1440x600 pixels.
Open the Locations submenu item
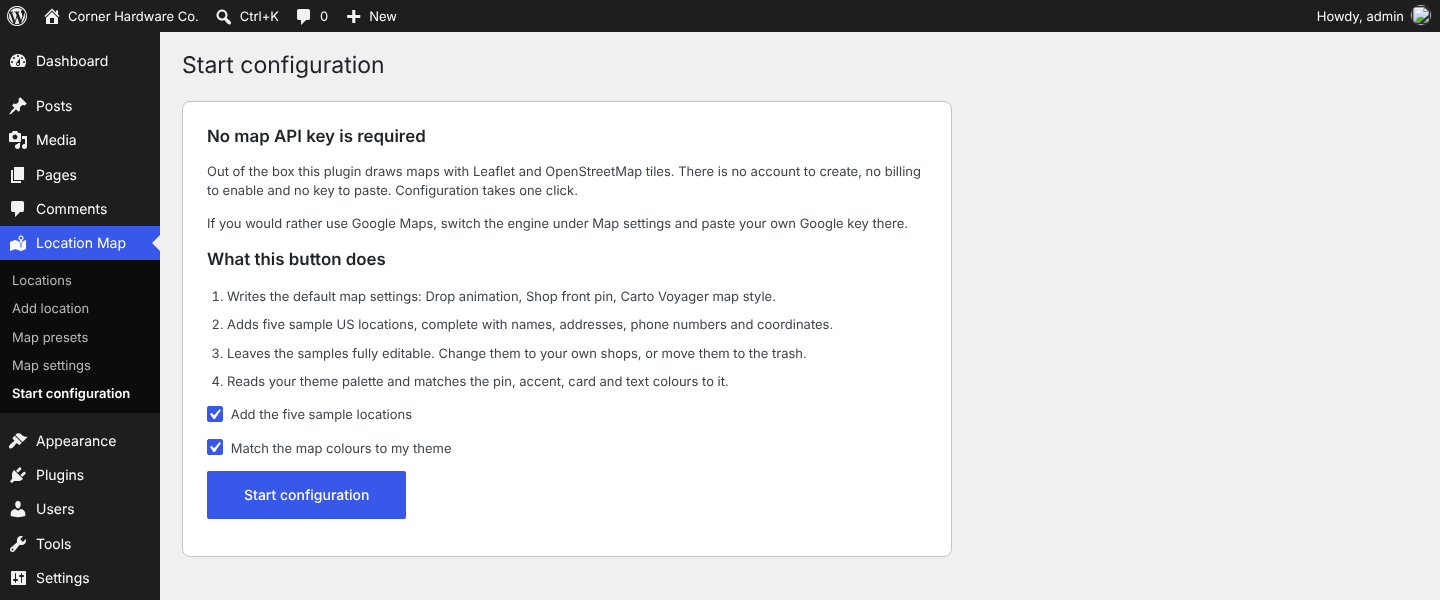42,281
